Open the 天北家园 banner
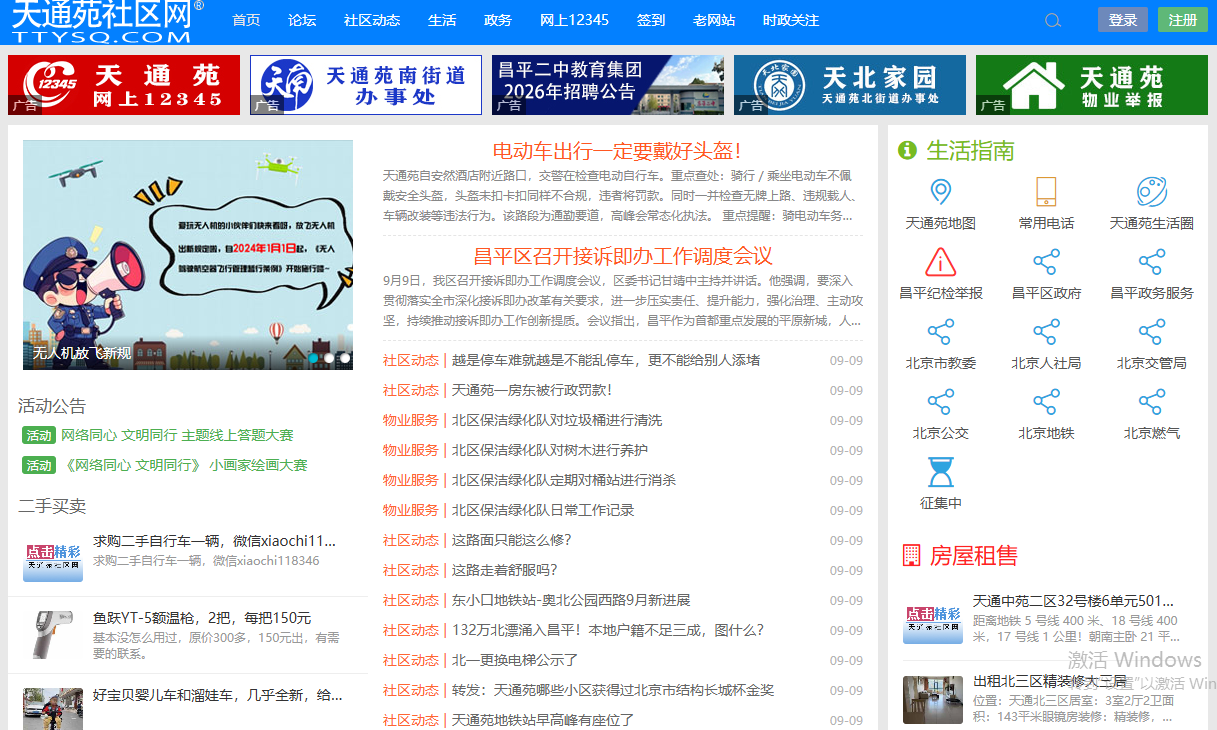The image size is (1217, 730). [x=850, y=85]
